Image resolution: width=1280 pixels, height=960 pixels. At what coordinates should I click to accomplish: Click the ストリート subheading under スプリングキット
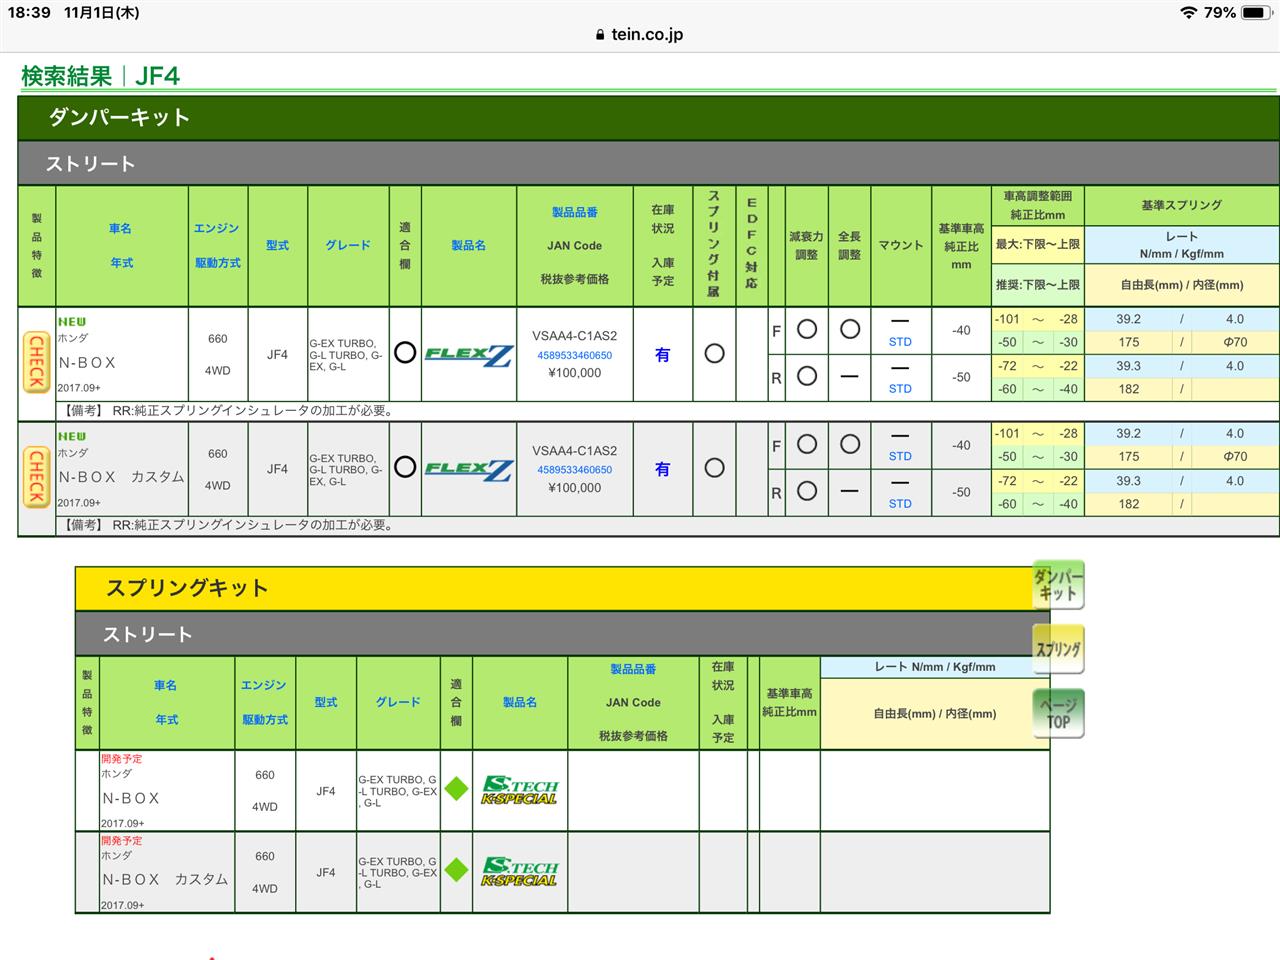click(x=147, y=634)
